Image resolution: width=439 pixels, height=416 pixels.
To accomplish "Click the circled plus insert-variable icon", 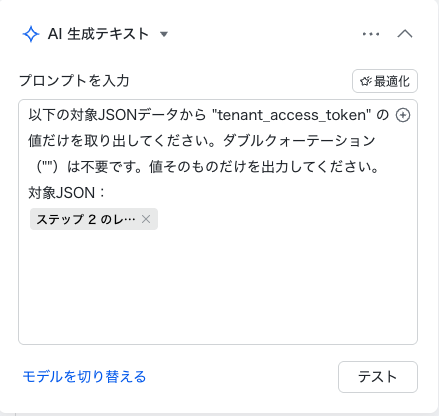I will [x=403, y=115].
